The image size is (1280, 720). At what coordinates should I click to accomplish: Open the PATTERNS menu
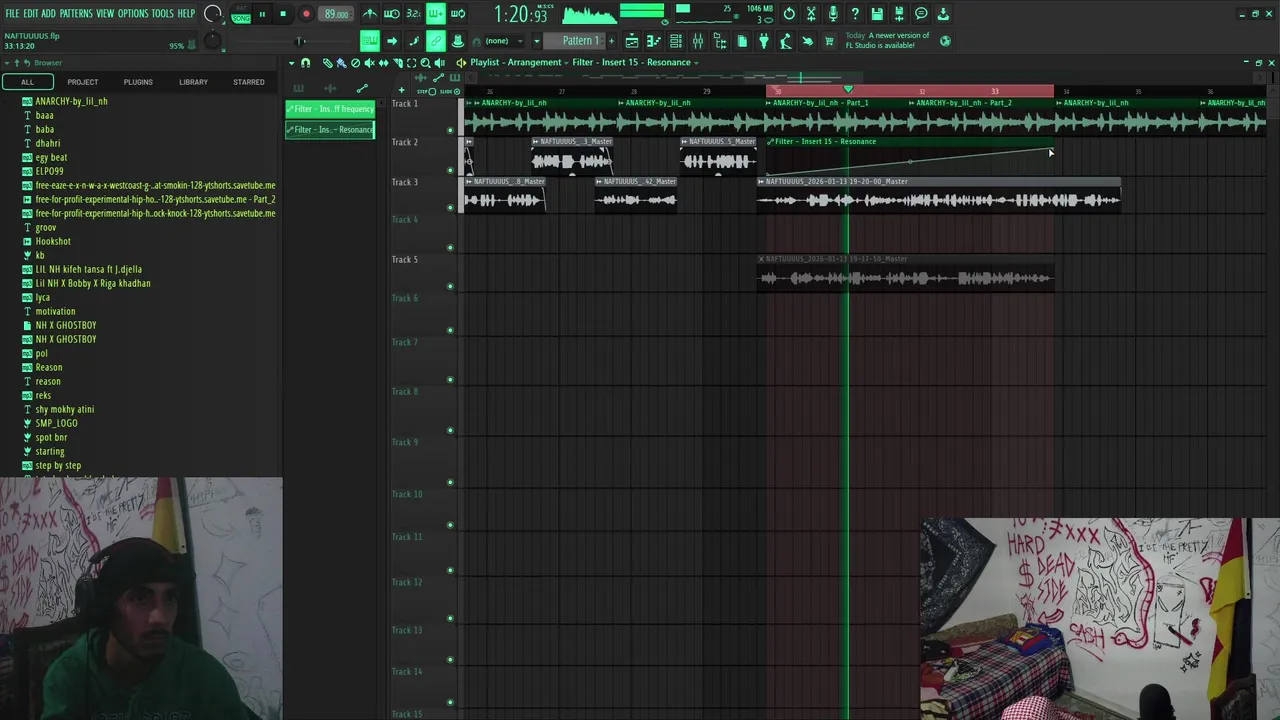coord(76,14)
